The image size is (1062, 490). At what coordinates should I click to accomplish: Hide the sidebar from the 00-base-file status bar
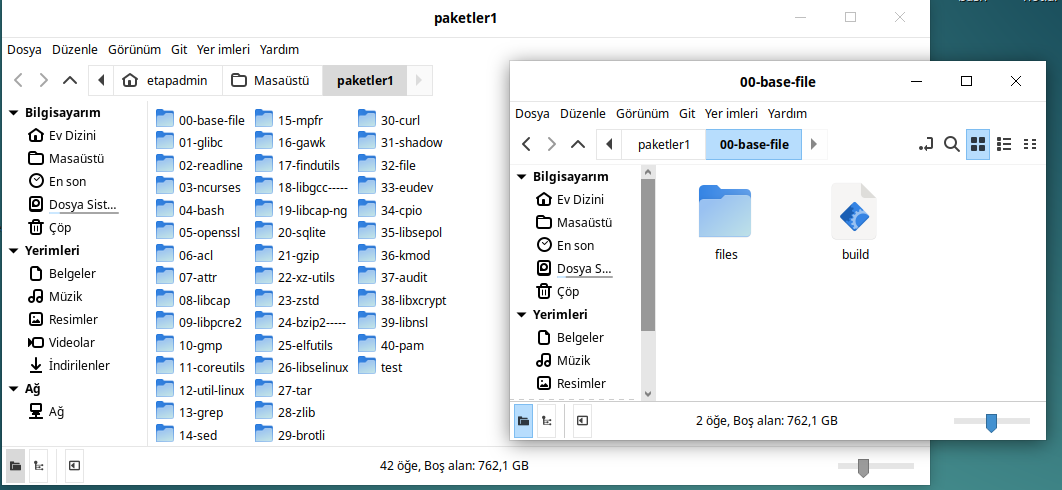pyautogui.click(x=582, y=422)
